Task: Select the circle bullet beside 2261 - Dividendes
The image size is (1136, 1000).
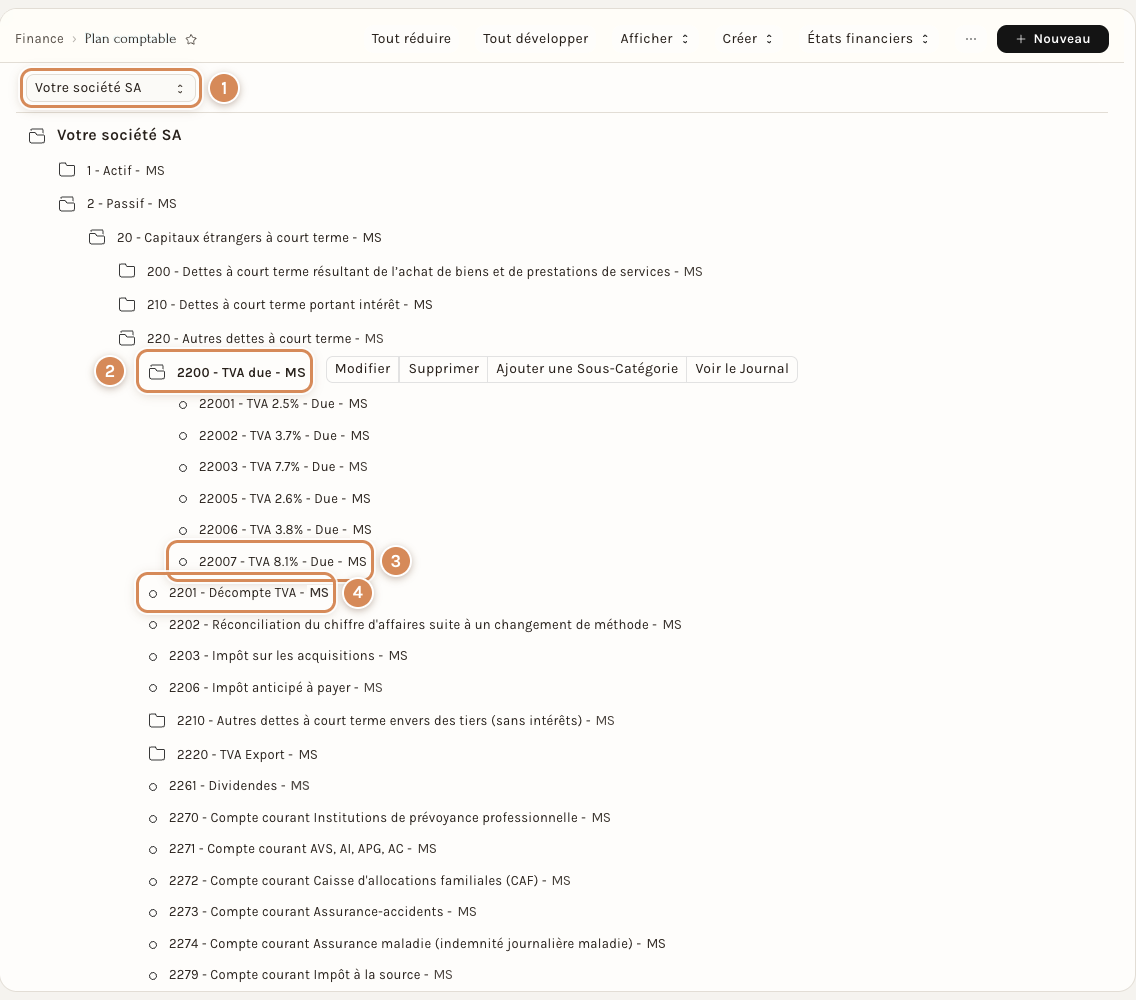Action: 153,786
